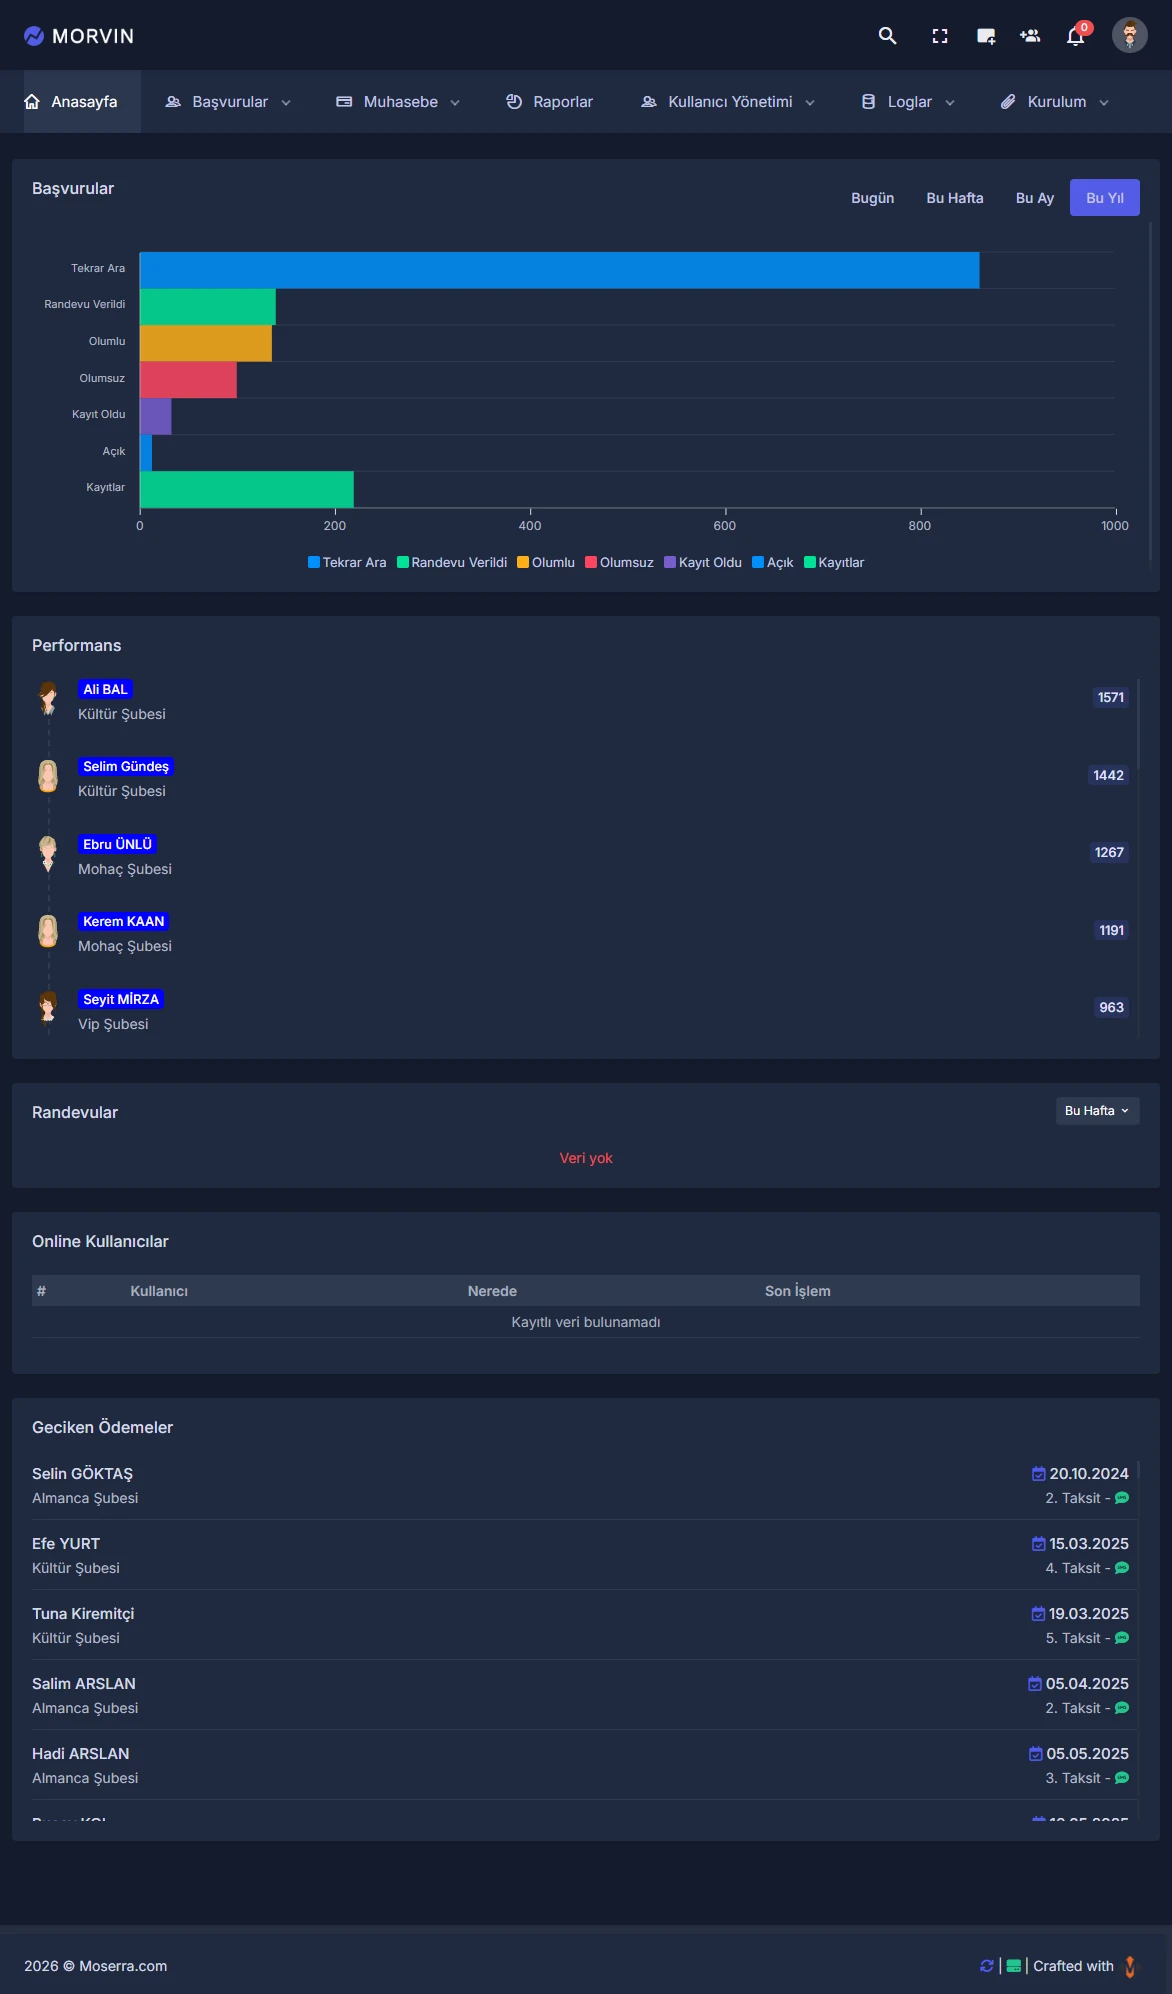The image size is (1172, 1994).
Task: Select the Bu Yıl filter tab
Action: click(x=1105, y=198)
